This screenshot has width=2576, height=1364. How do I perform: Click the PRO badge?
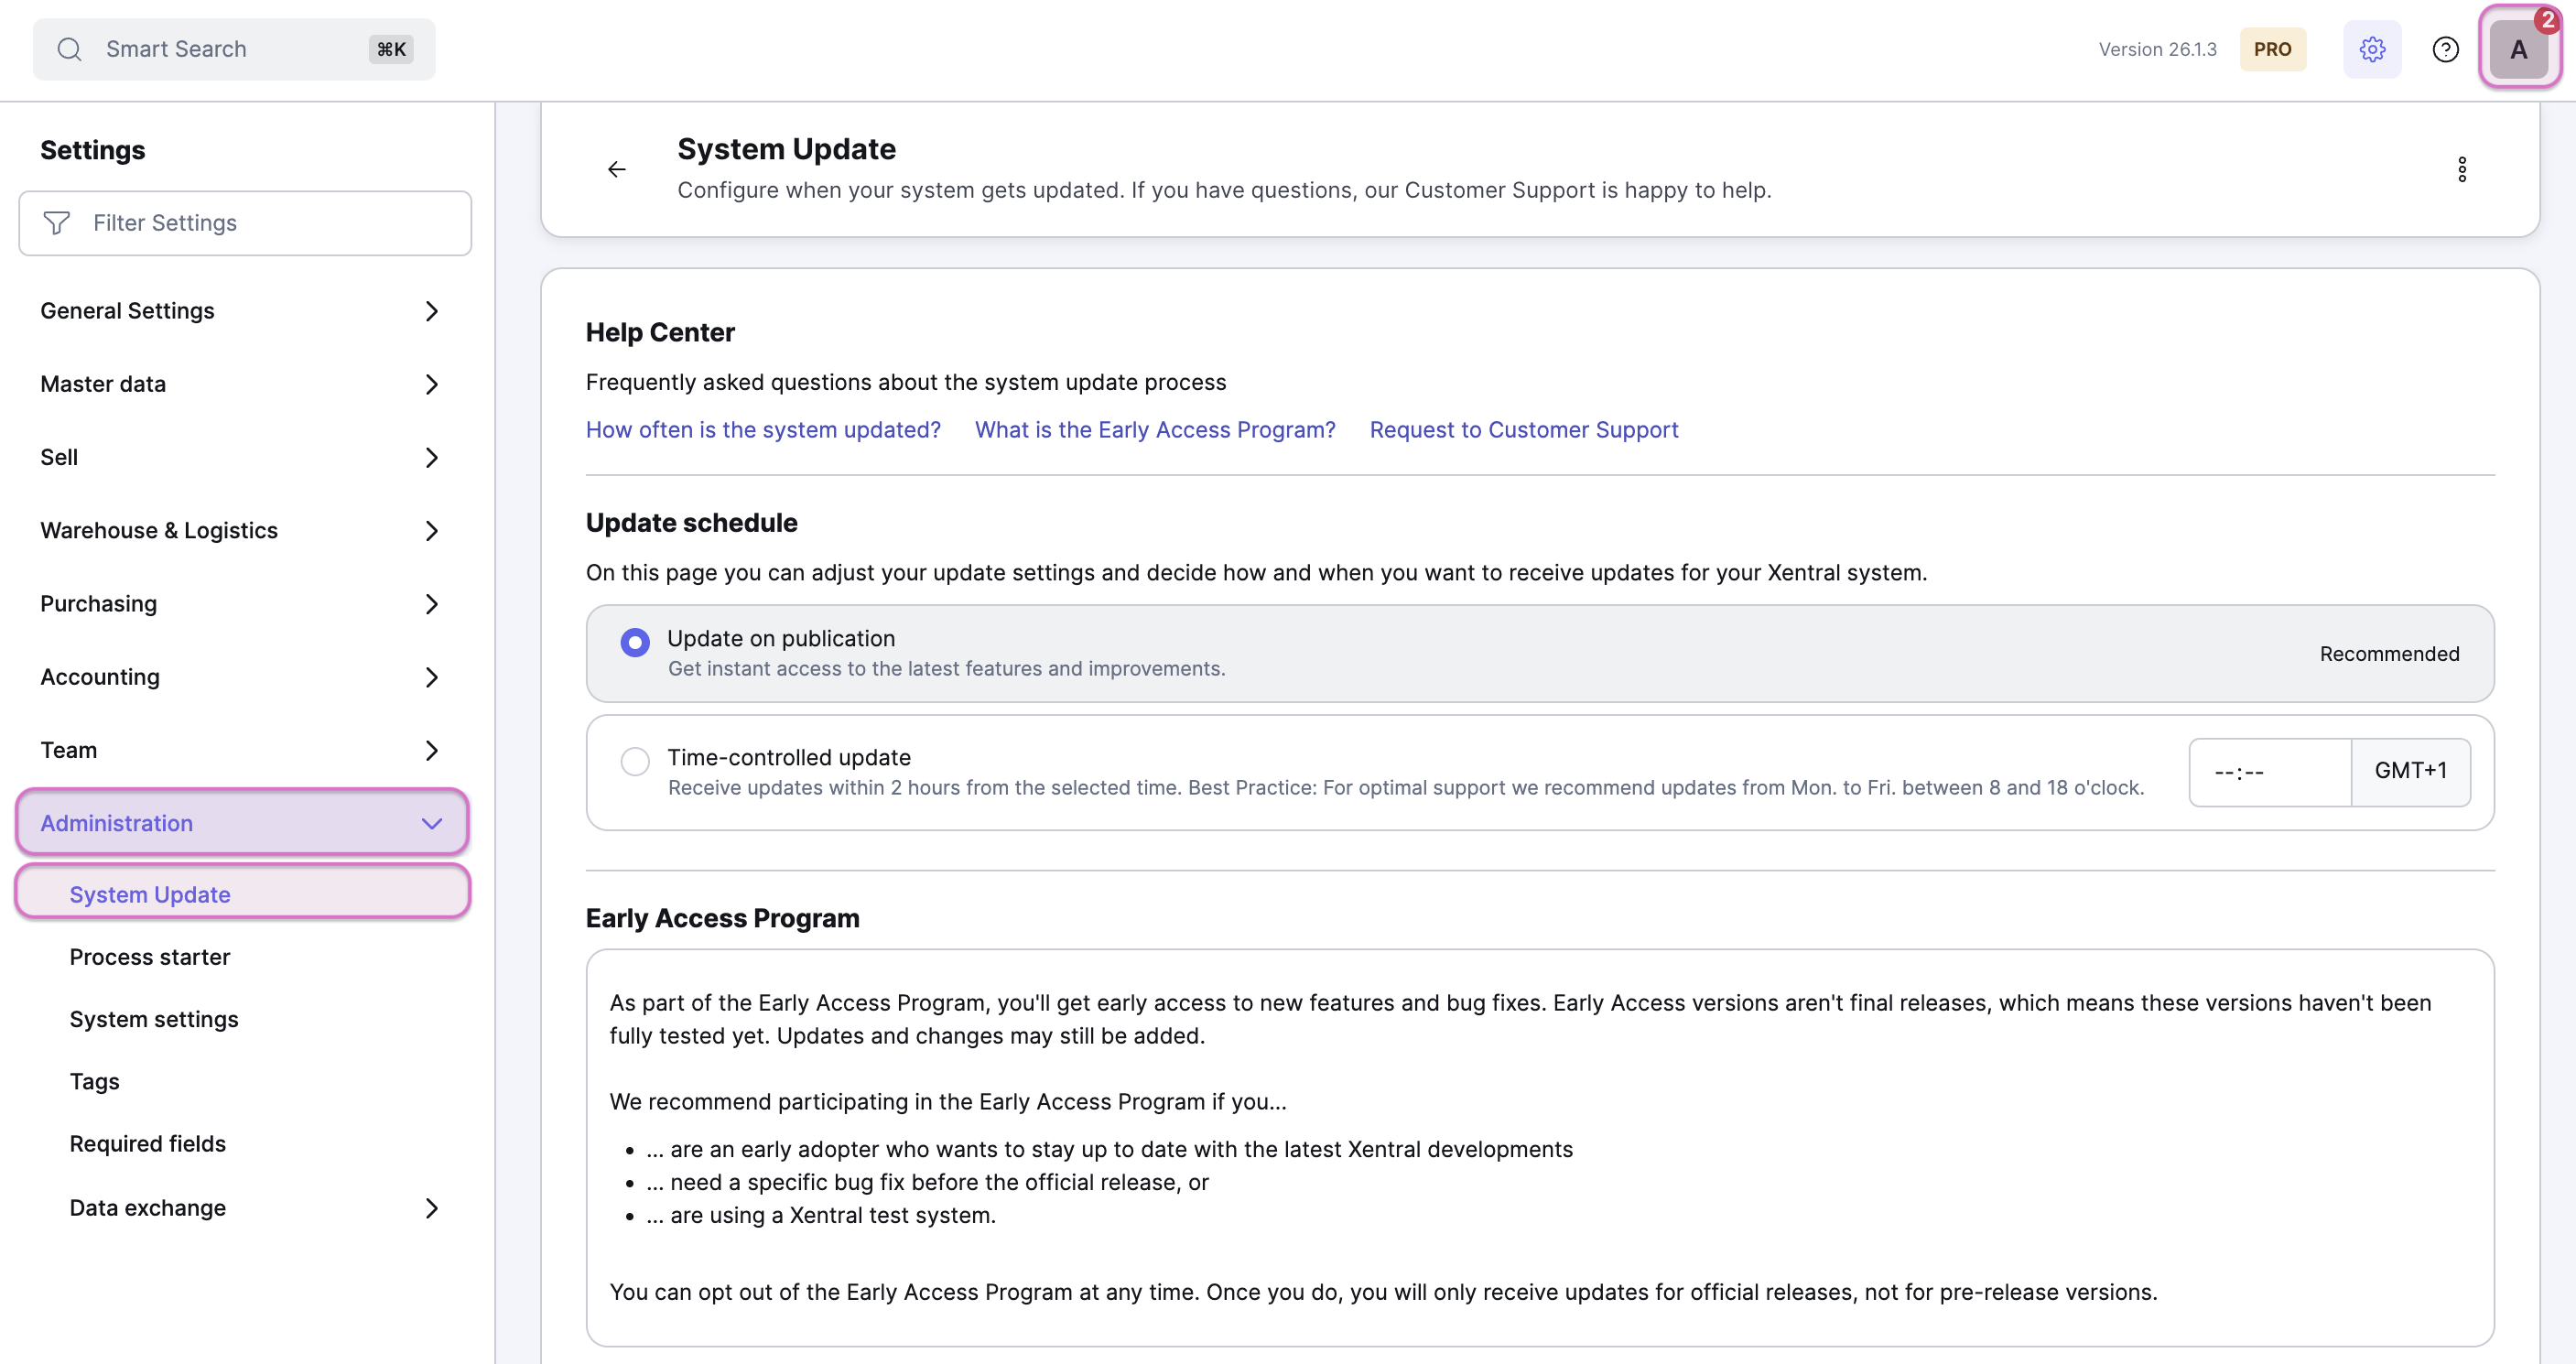click(x=2273, y=48)
